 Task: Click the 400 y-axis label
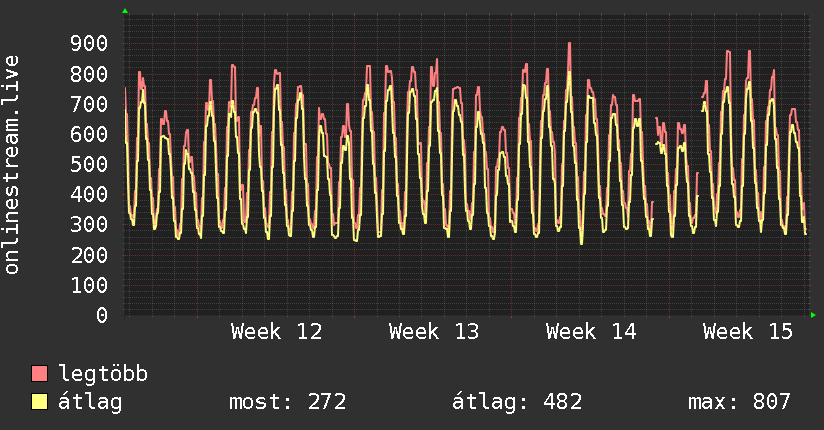pyautogui.click(x=89, y=194)
